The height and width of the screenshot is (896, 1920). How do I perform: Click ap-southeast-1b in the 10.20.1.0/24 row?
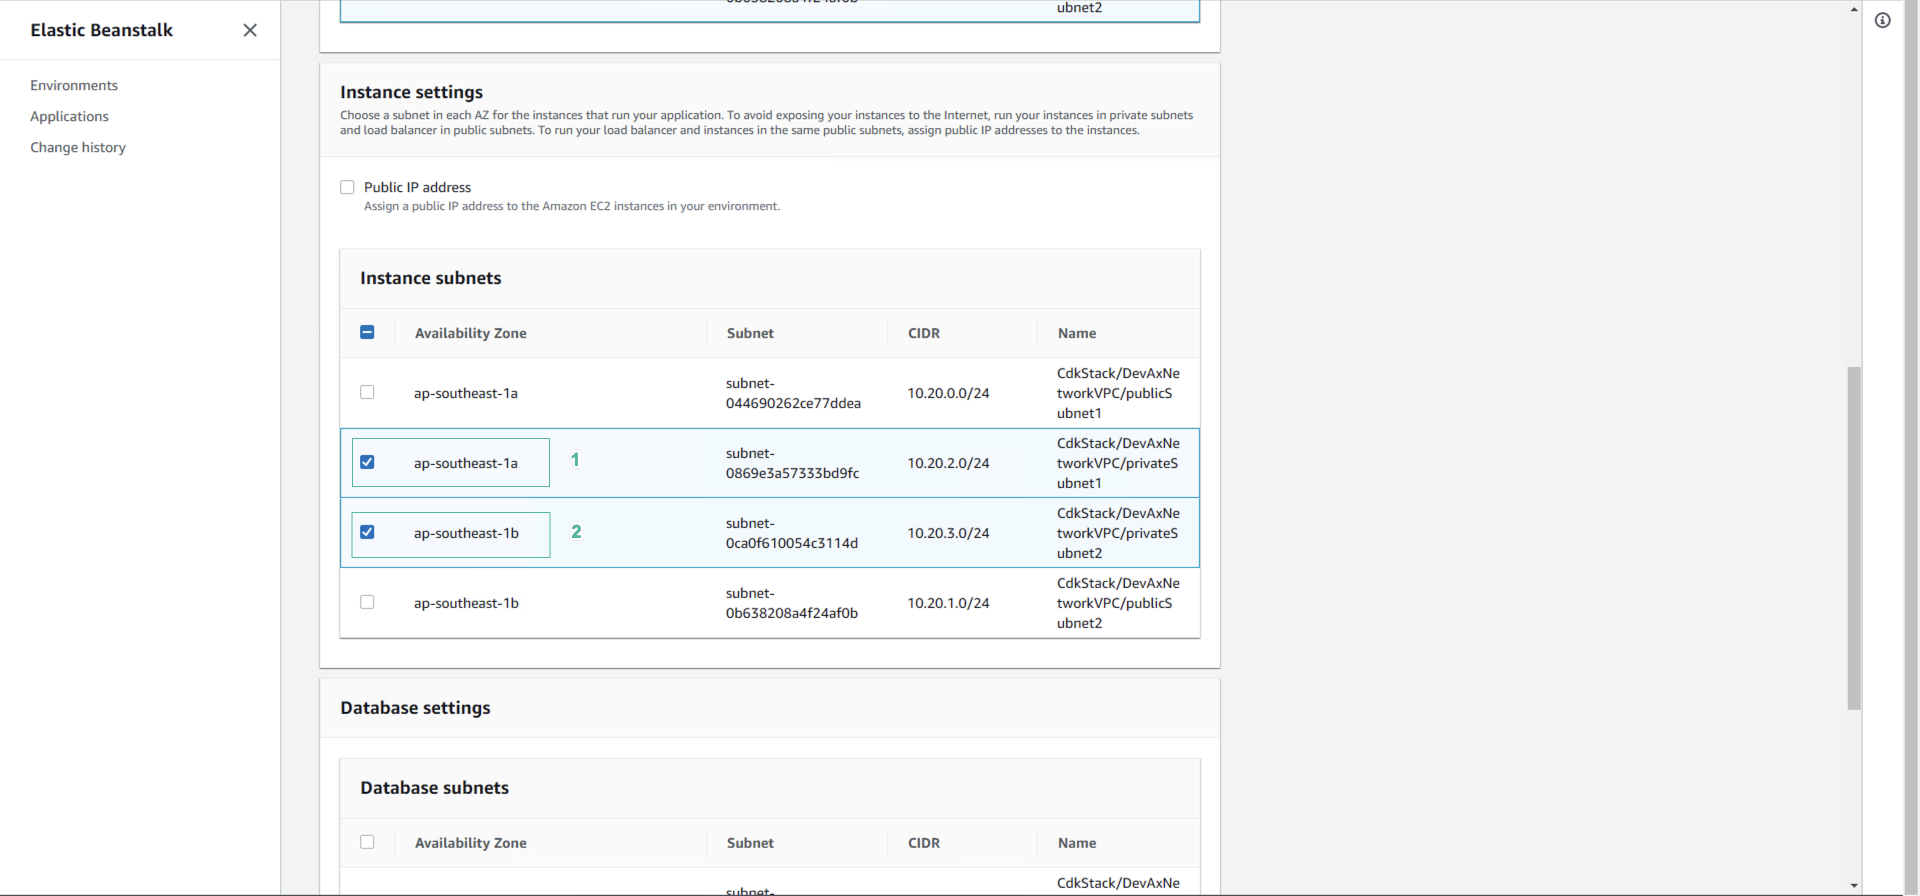pos(466,603)
